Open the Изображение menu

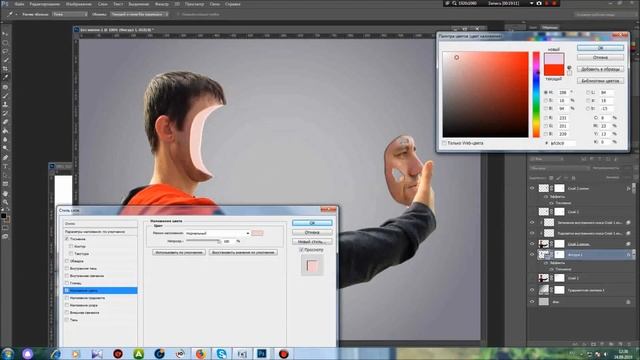tap(79, 4)
